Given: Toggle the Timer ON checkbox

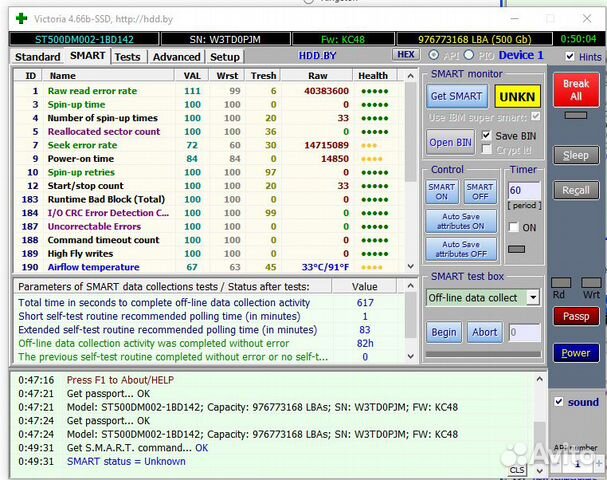Looking at the screenshot, I should pyautogui.click(x=513, y=227).
